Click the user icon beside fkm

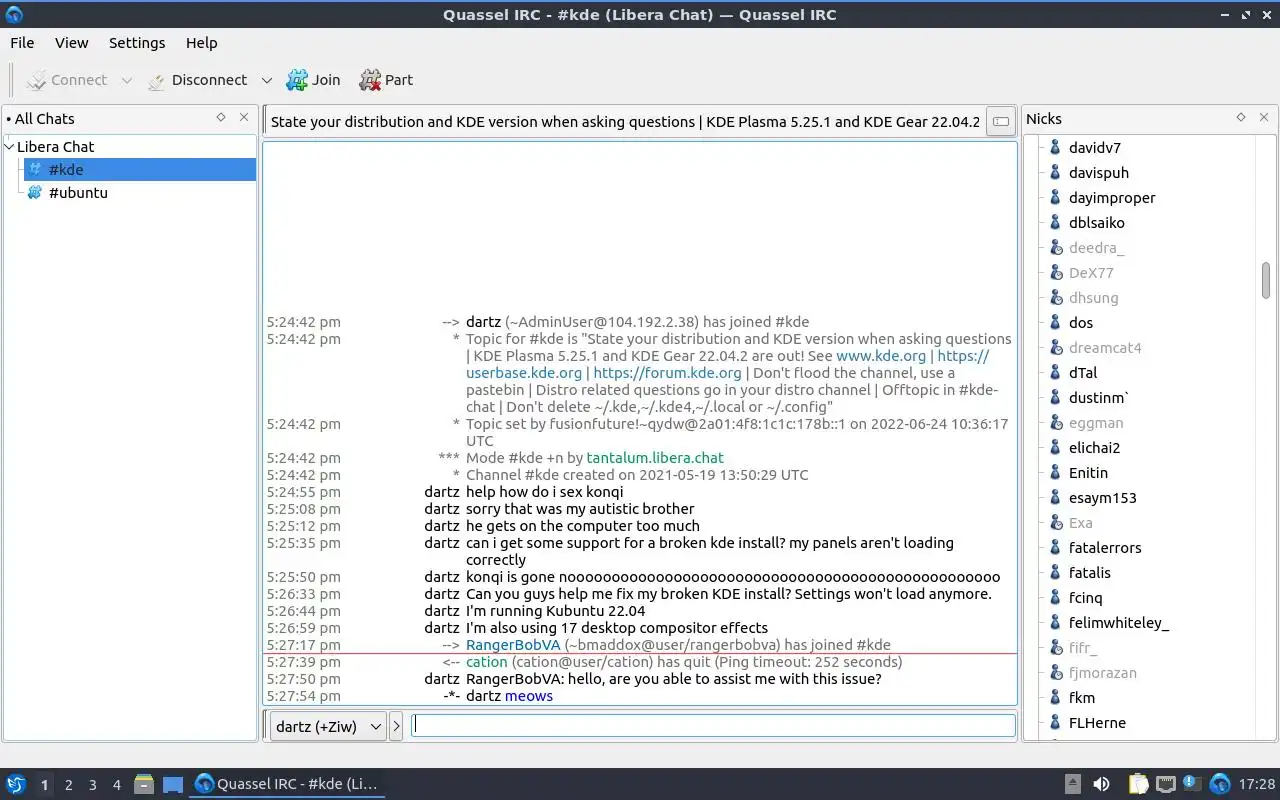(x=1054, y=698)
